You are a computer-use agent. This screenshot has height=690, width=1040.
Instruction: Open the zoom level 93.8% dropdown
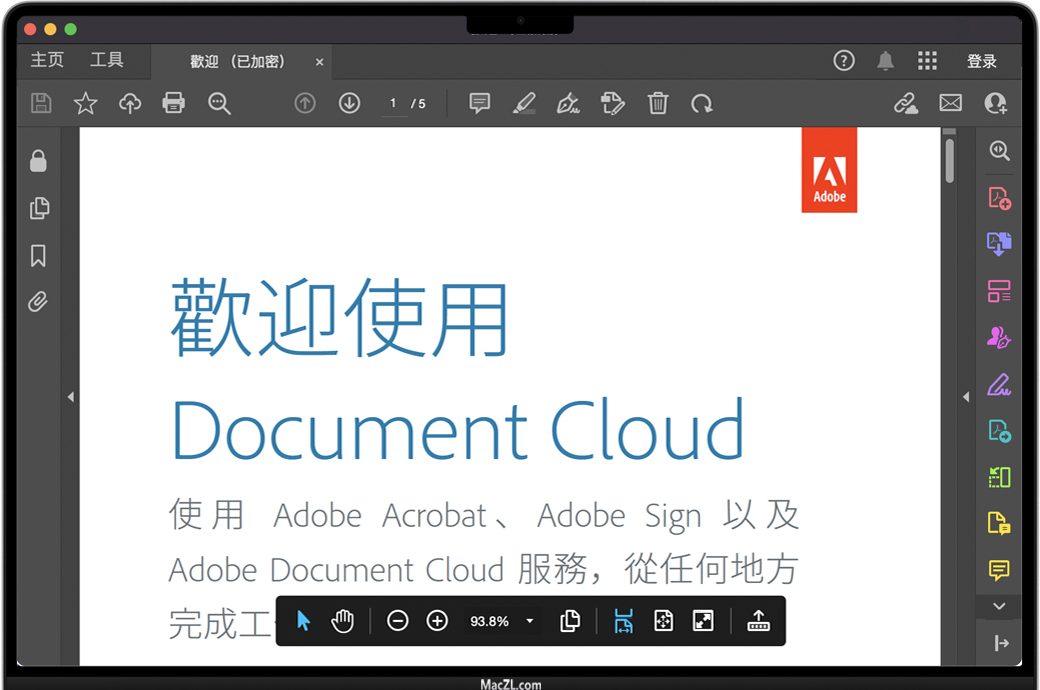click(529, 621)
